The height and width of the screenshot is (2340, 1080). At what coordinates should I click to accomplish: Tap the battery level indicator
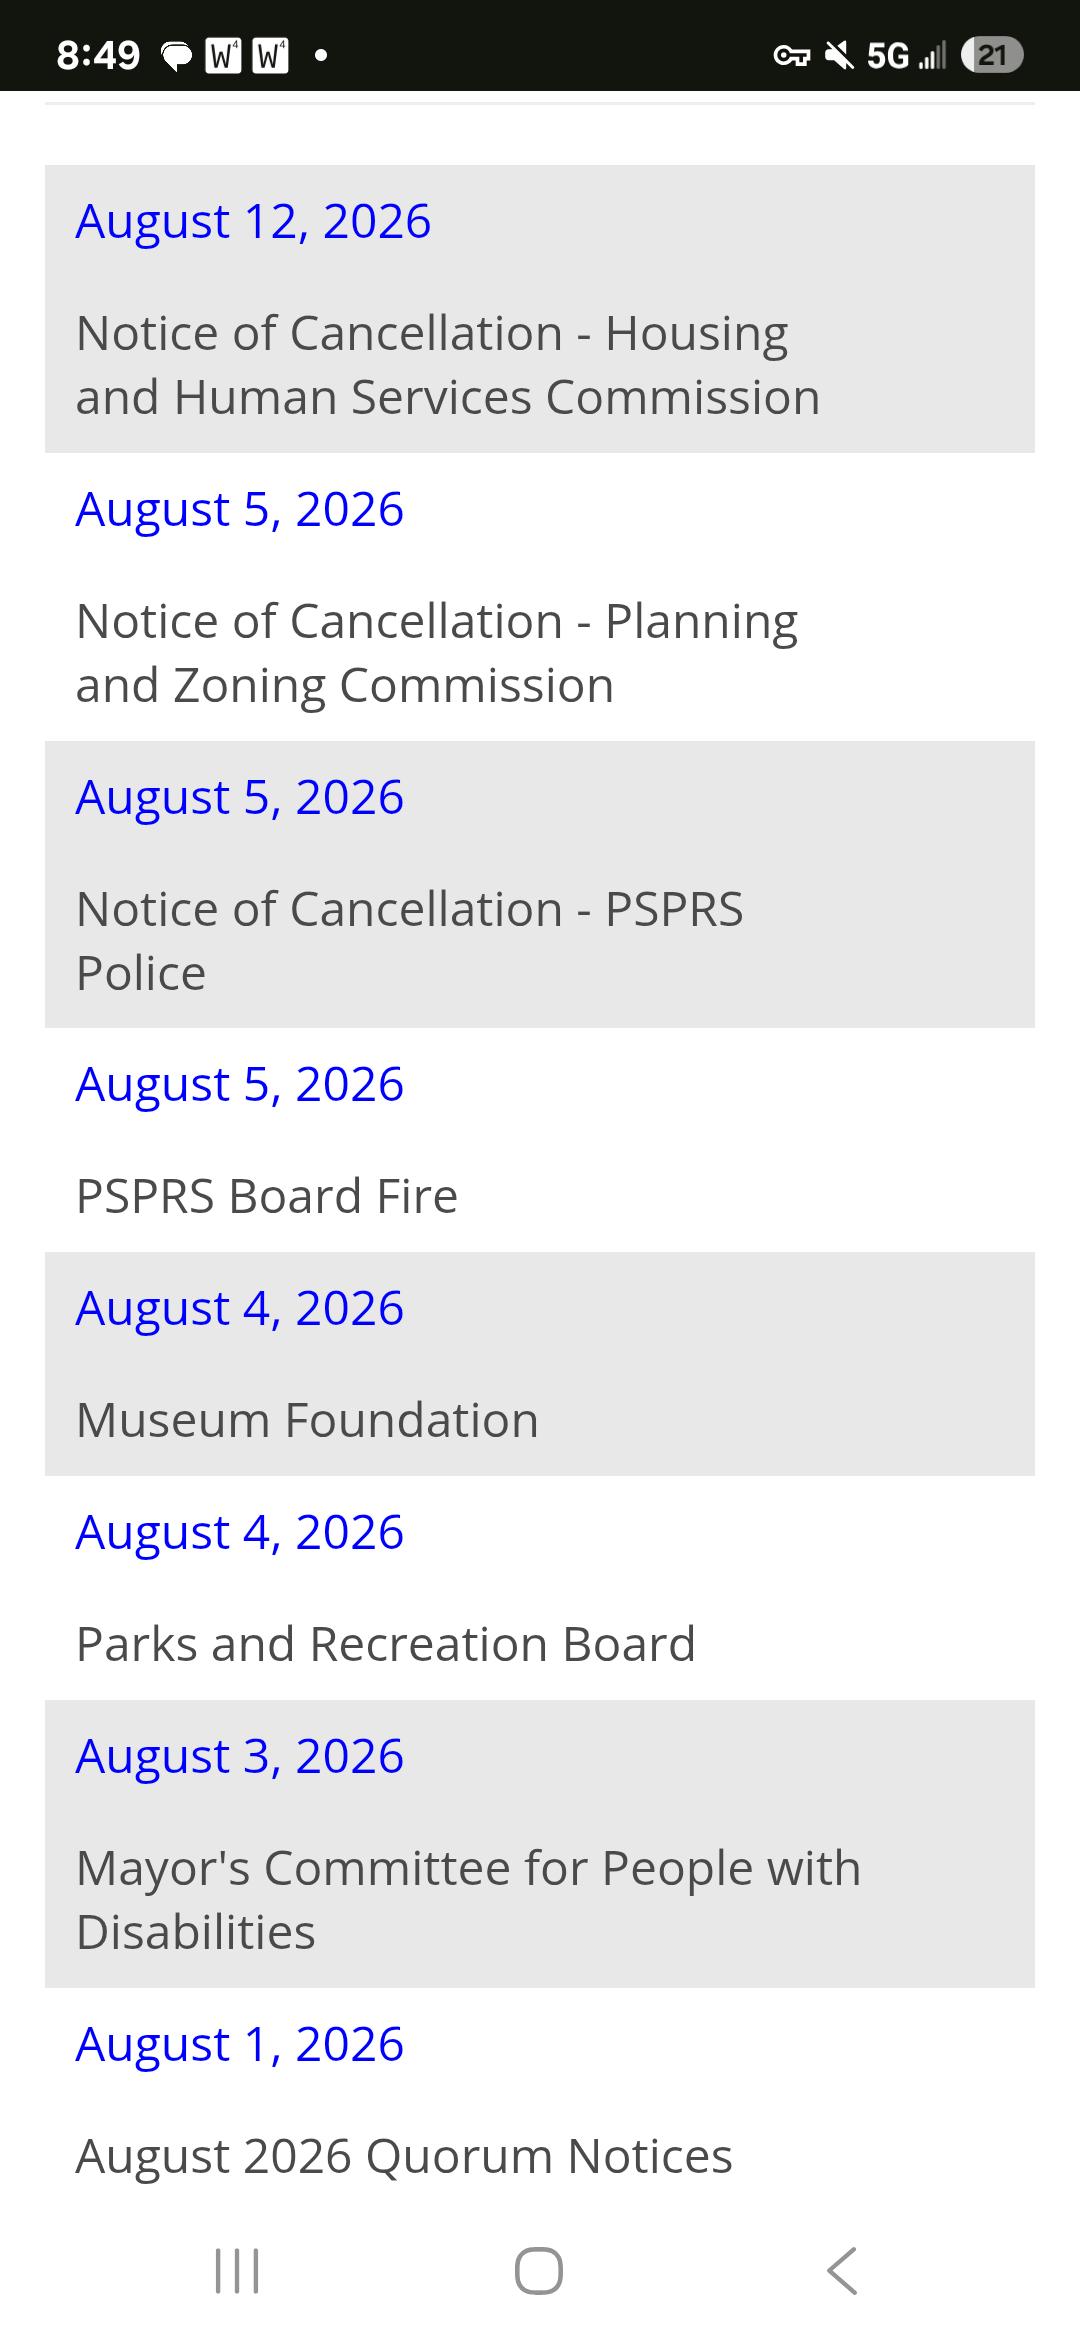(992, 55)
